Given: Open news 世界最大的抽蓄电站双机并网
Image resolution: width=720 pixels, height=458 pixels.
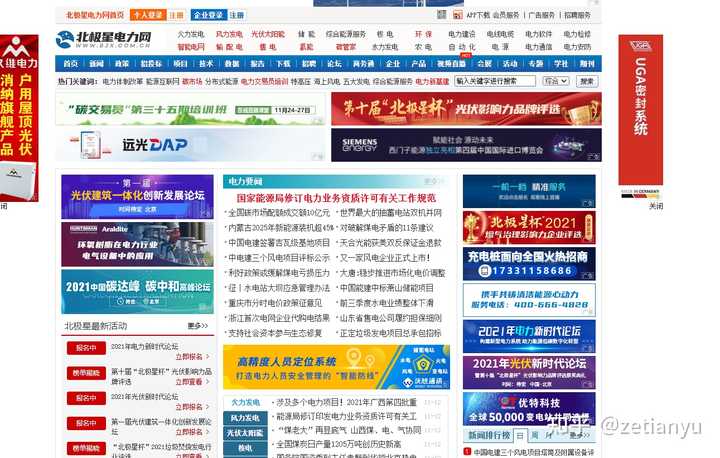Looking at the screenshot, I should click(391, 213).
